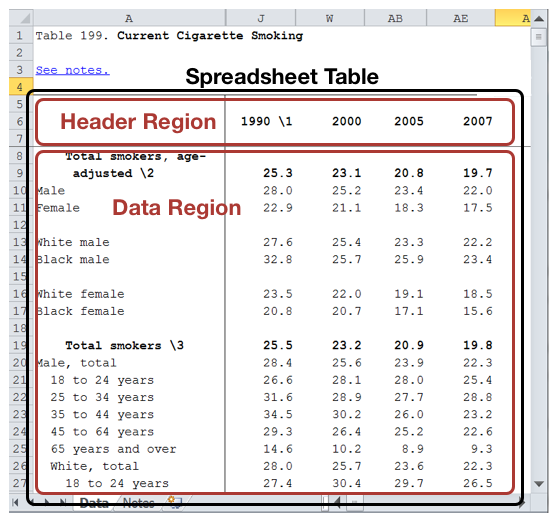
Task: Click the vertical scrollbar down arrow
Action: 539,484
